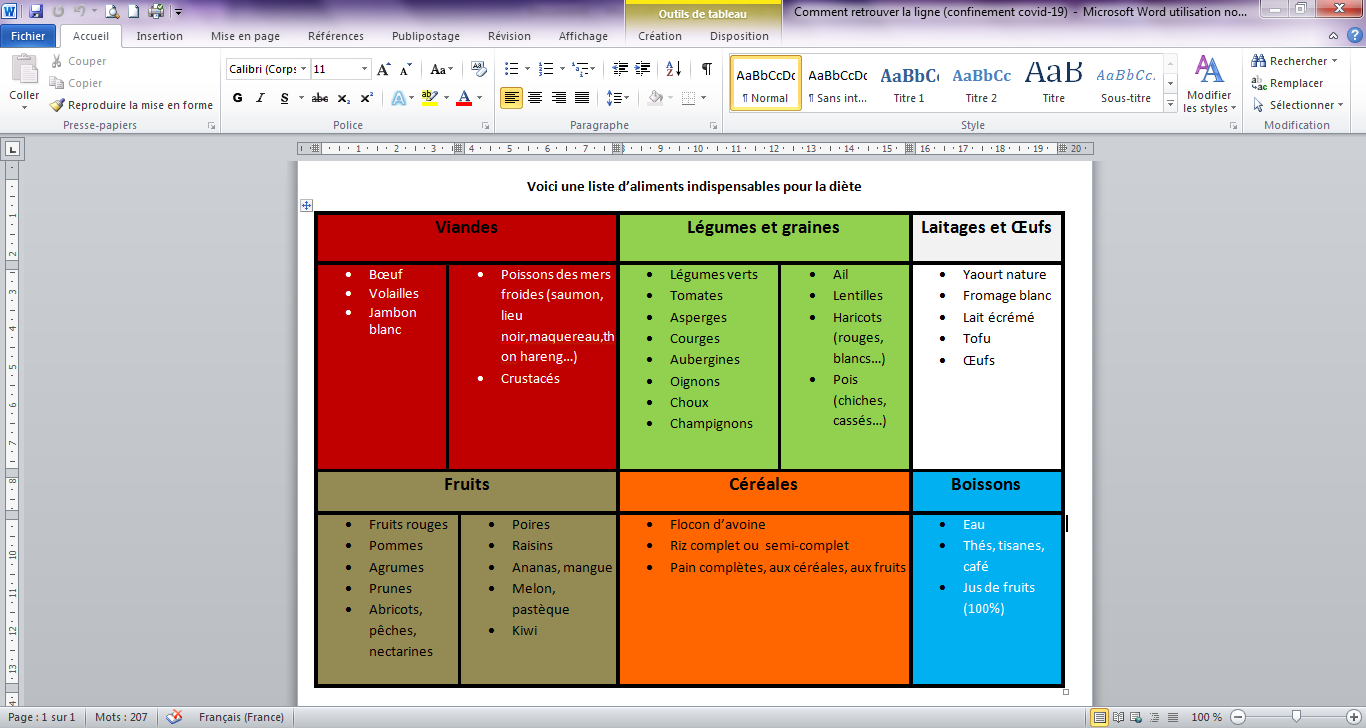Click the spell check icon in the status bar

174,716
